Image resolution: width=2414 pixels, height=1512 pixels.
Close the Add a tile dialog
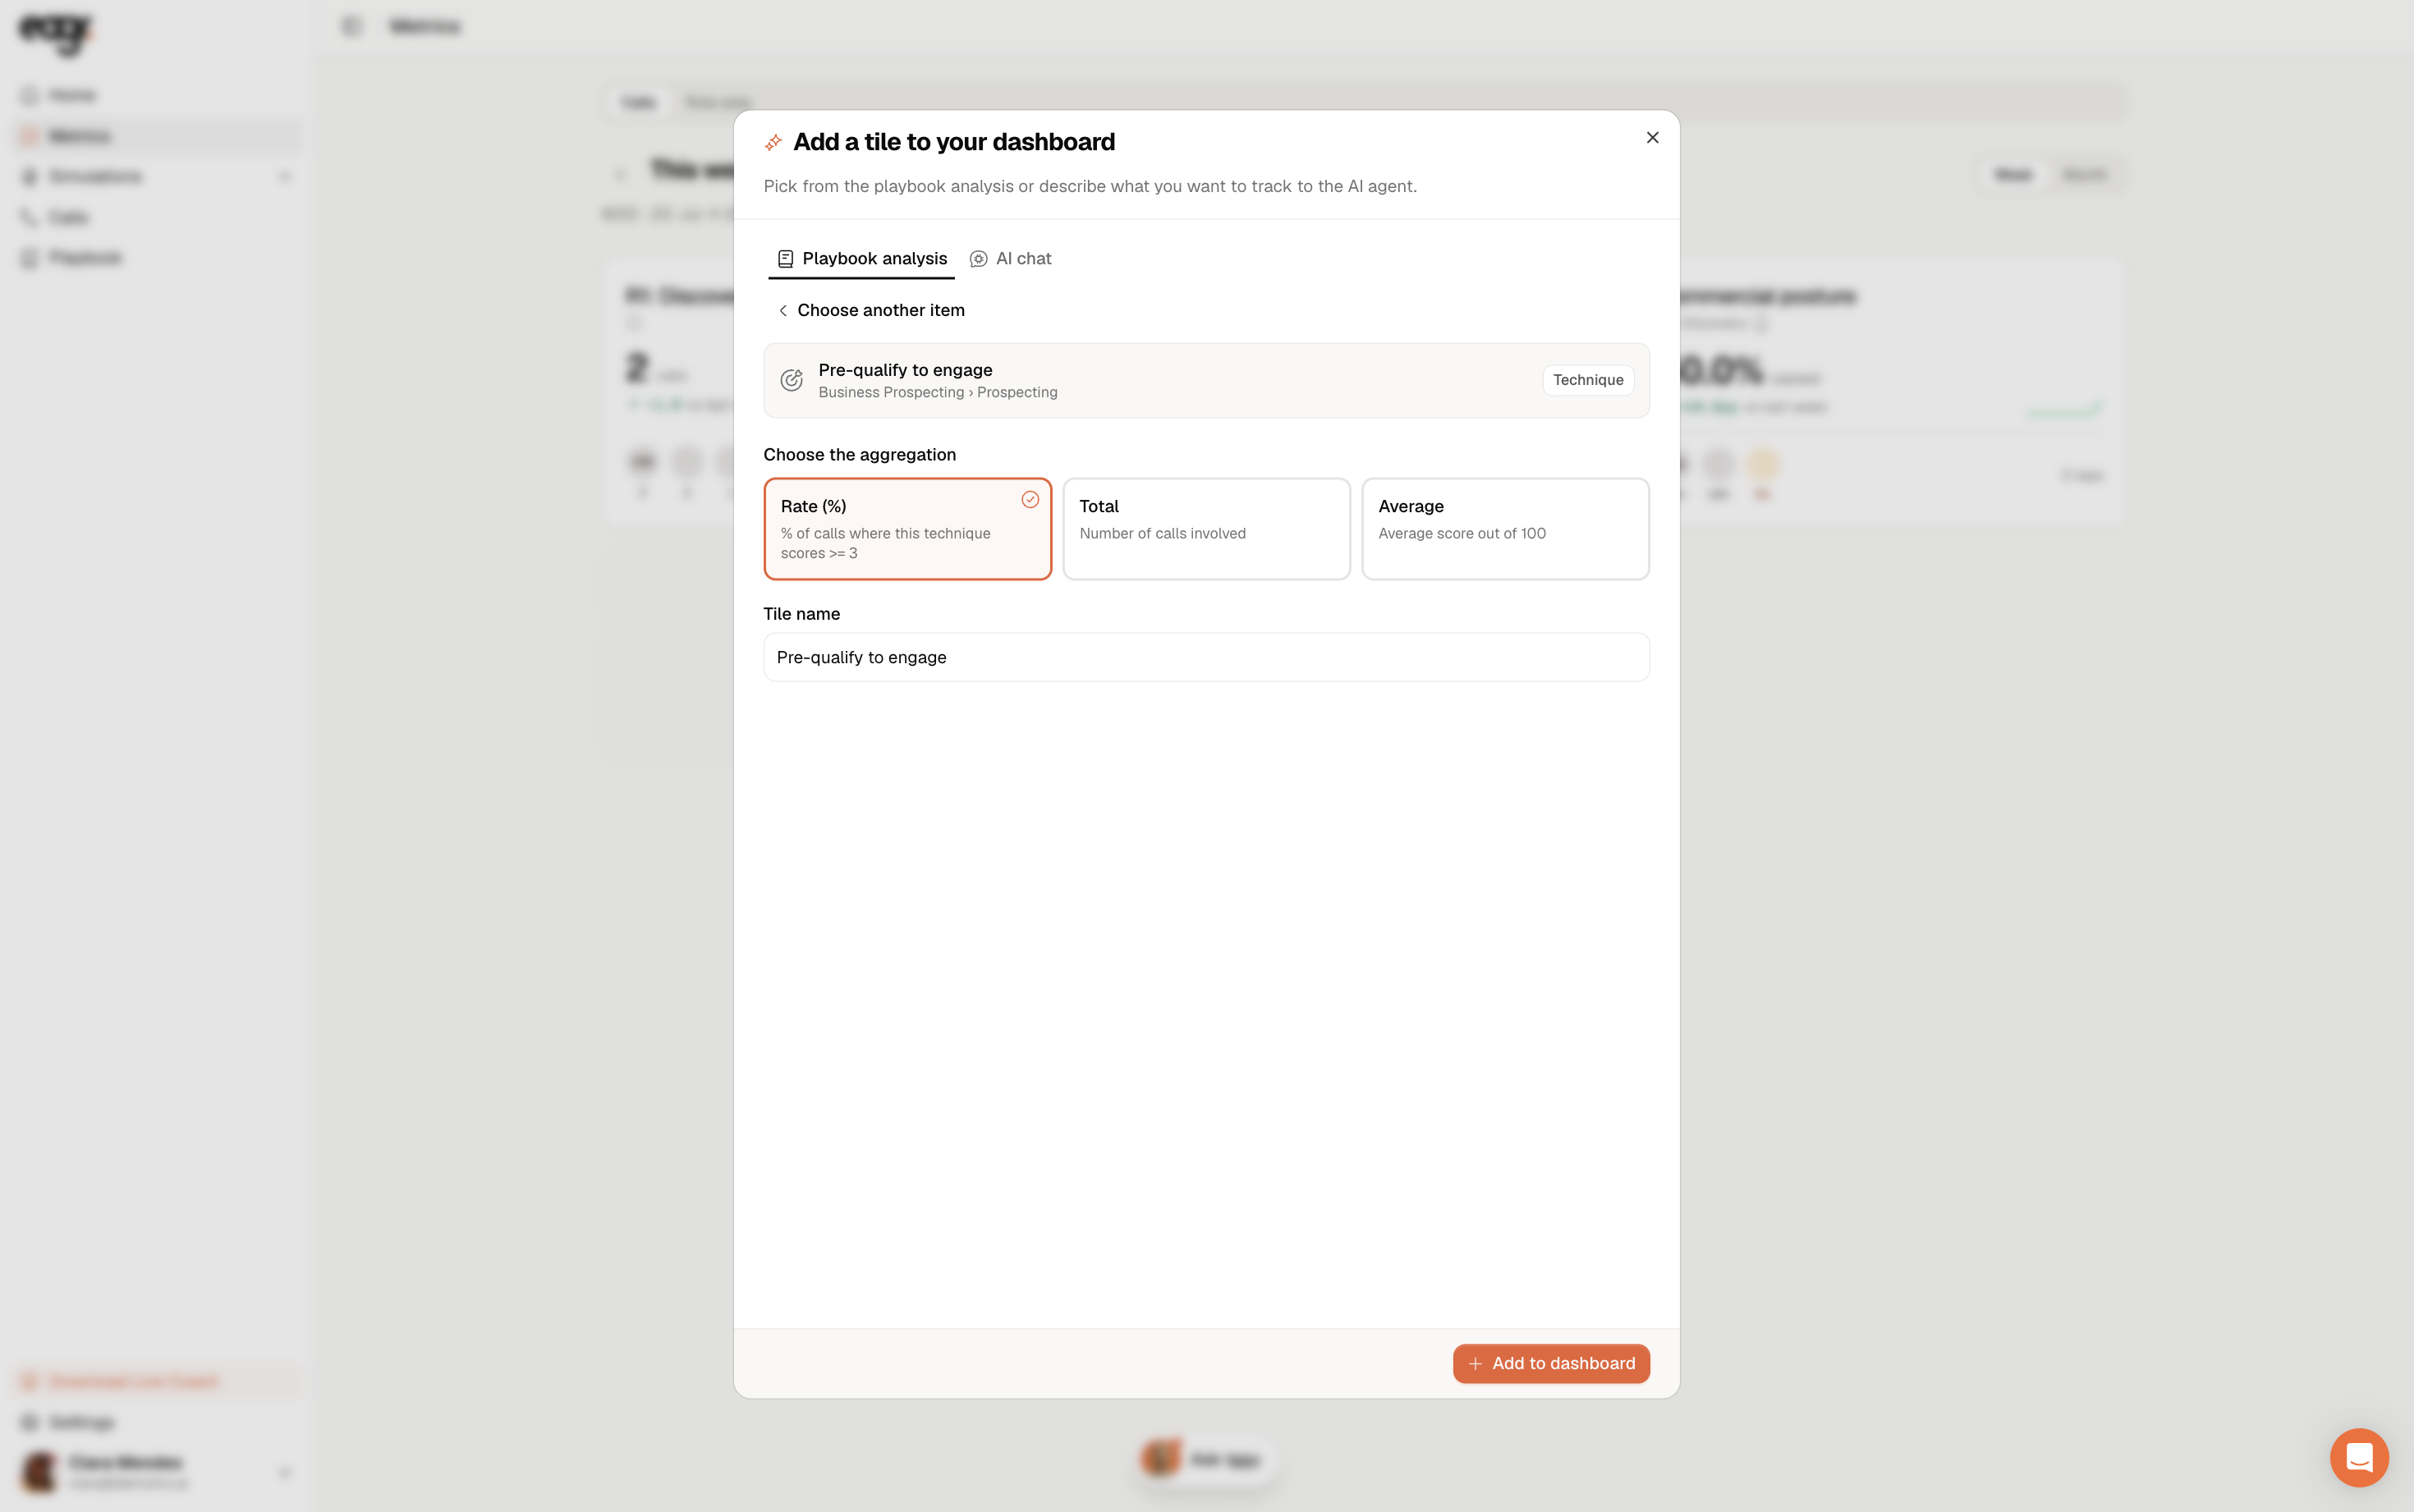(1652, 138)
